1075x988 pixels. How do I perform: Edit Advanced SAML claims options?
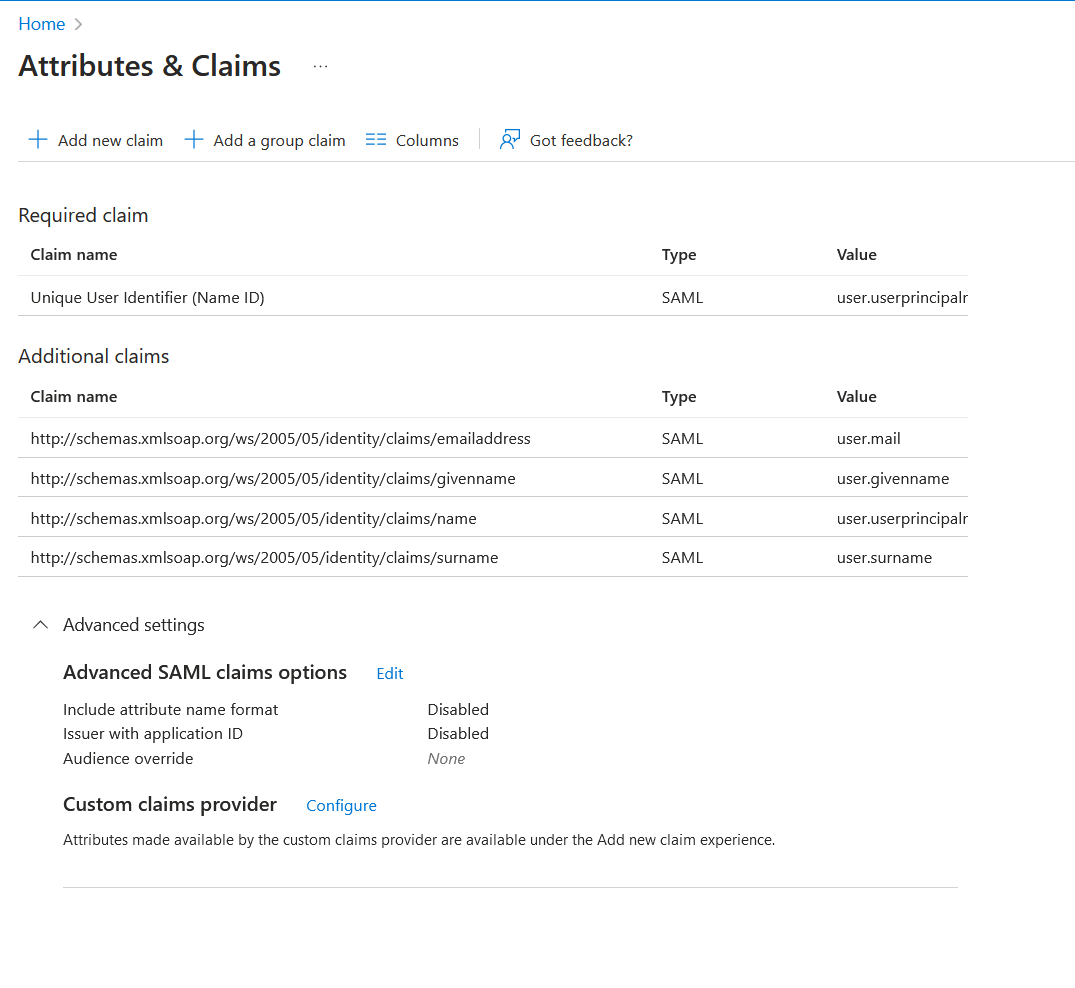(389, 673)
